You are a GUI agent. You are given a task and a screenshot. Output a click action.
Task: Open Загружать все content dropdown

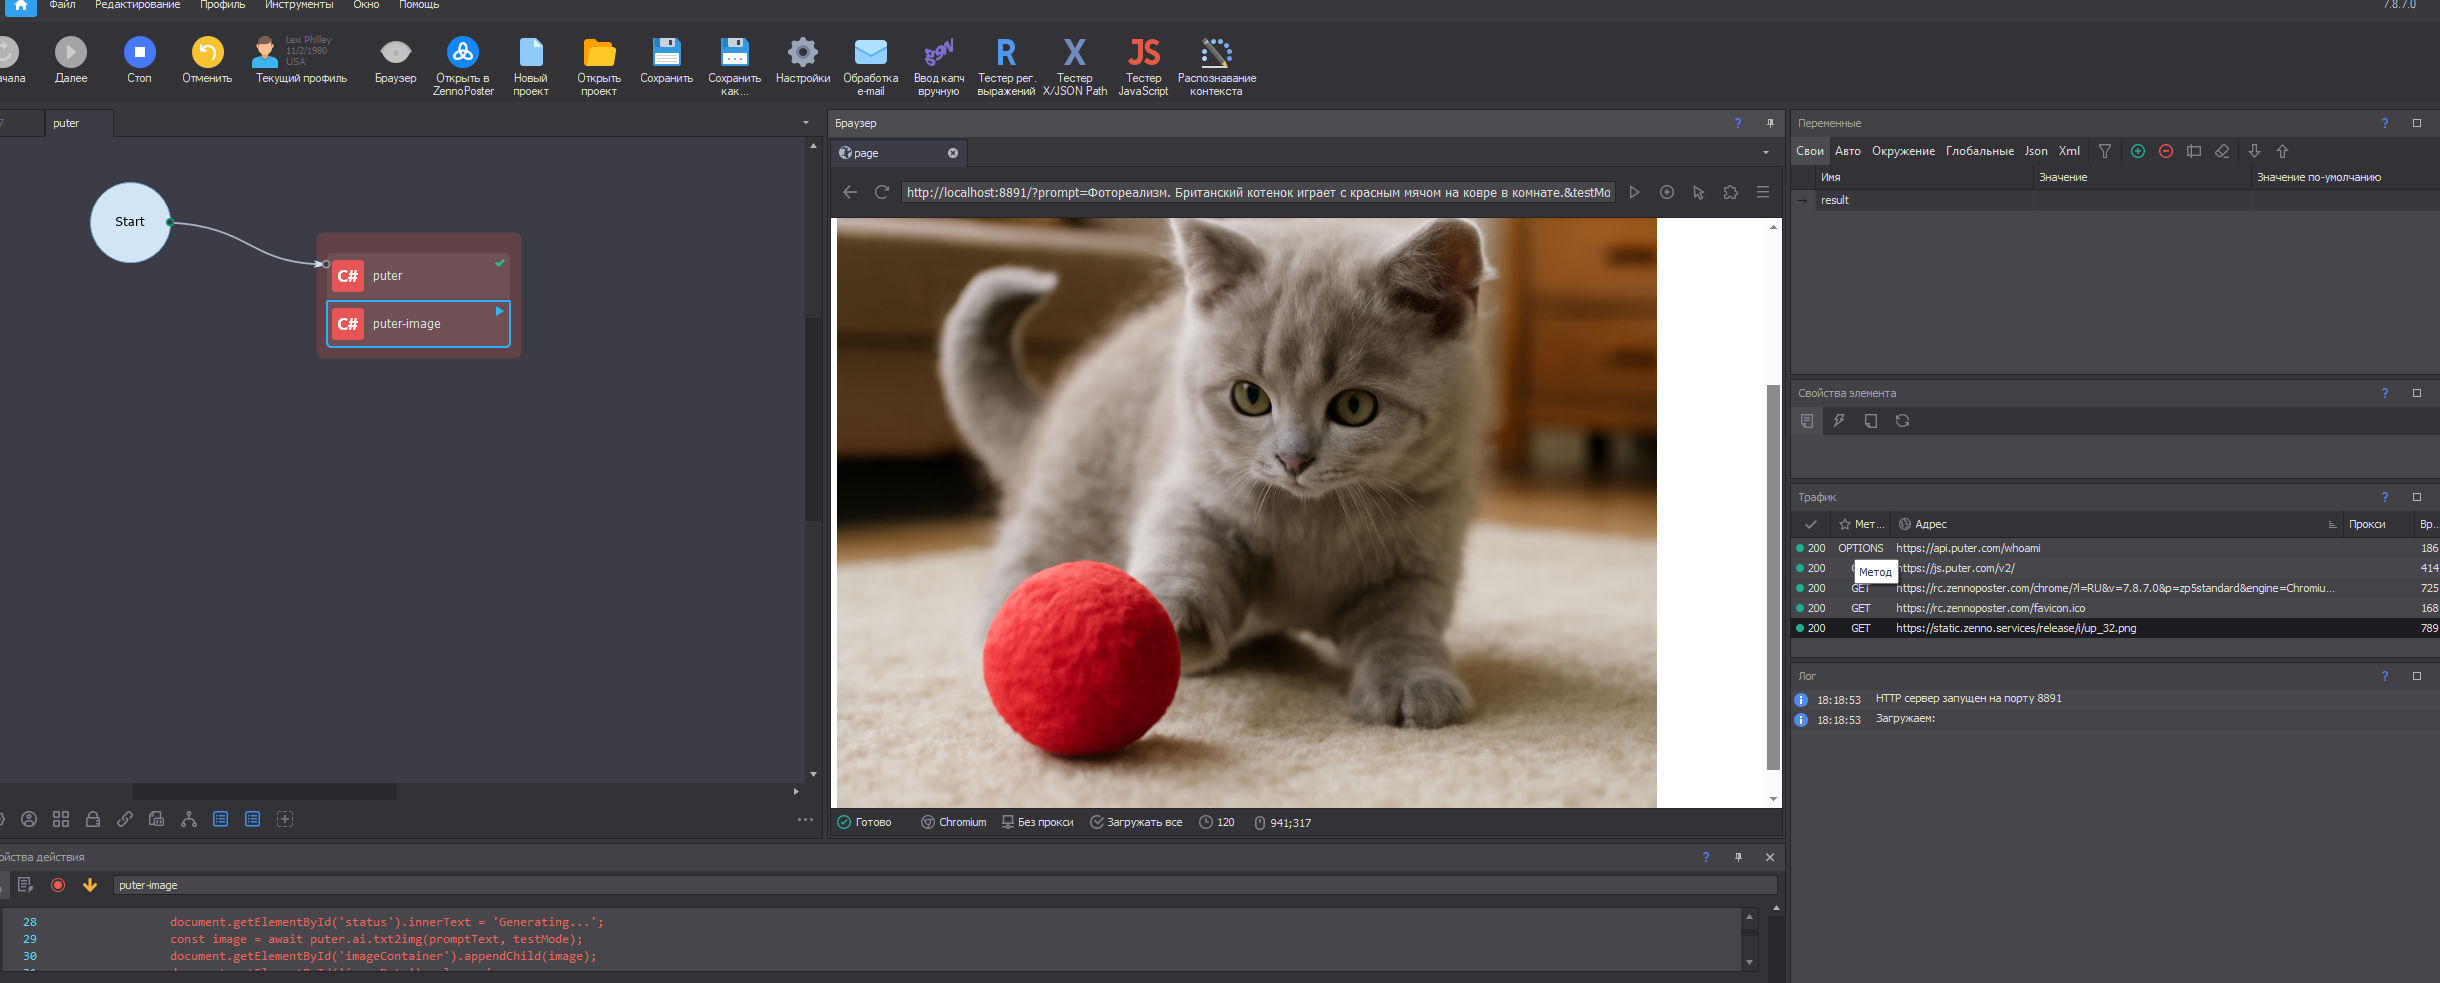(1136, 822)
